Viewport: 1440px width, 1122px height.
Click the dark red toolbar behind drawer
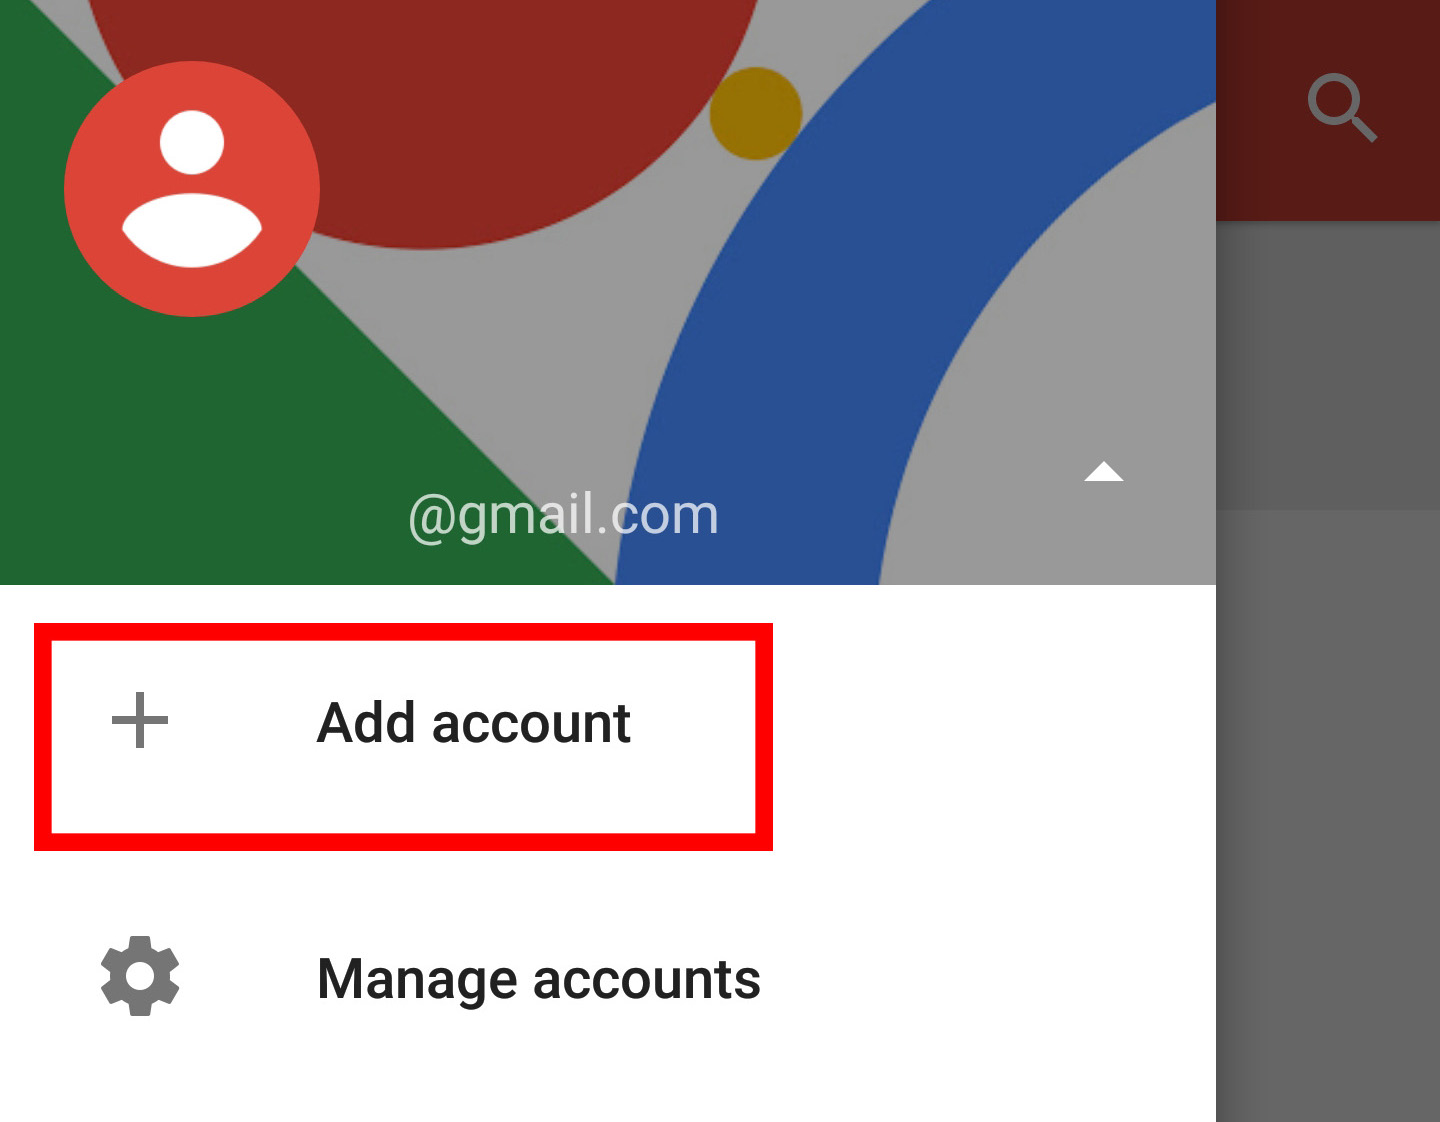1328,110
